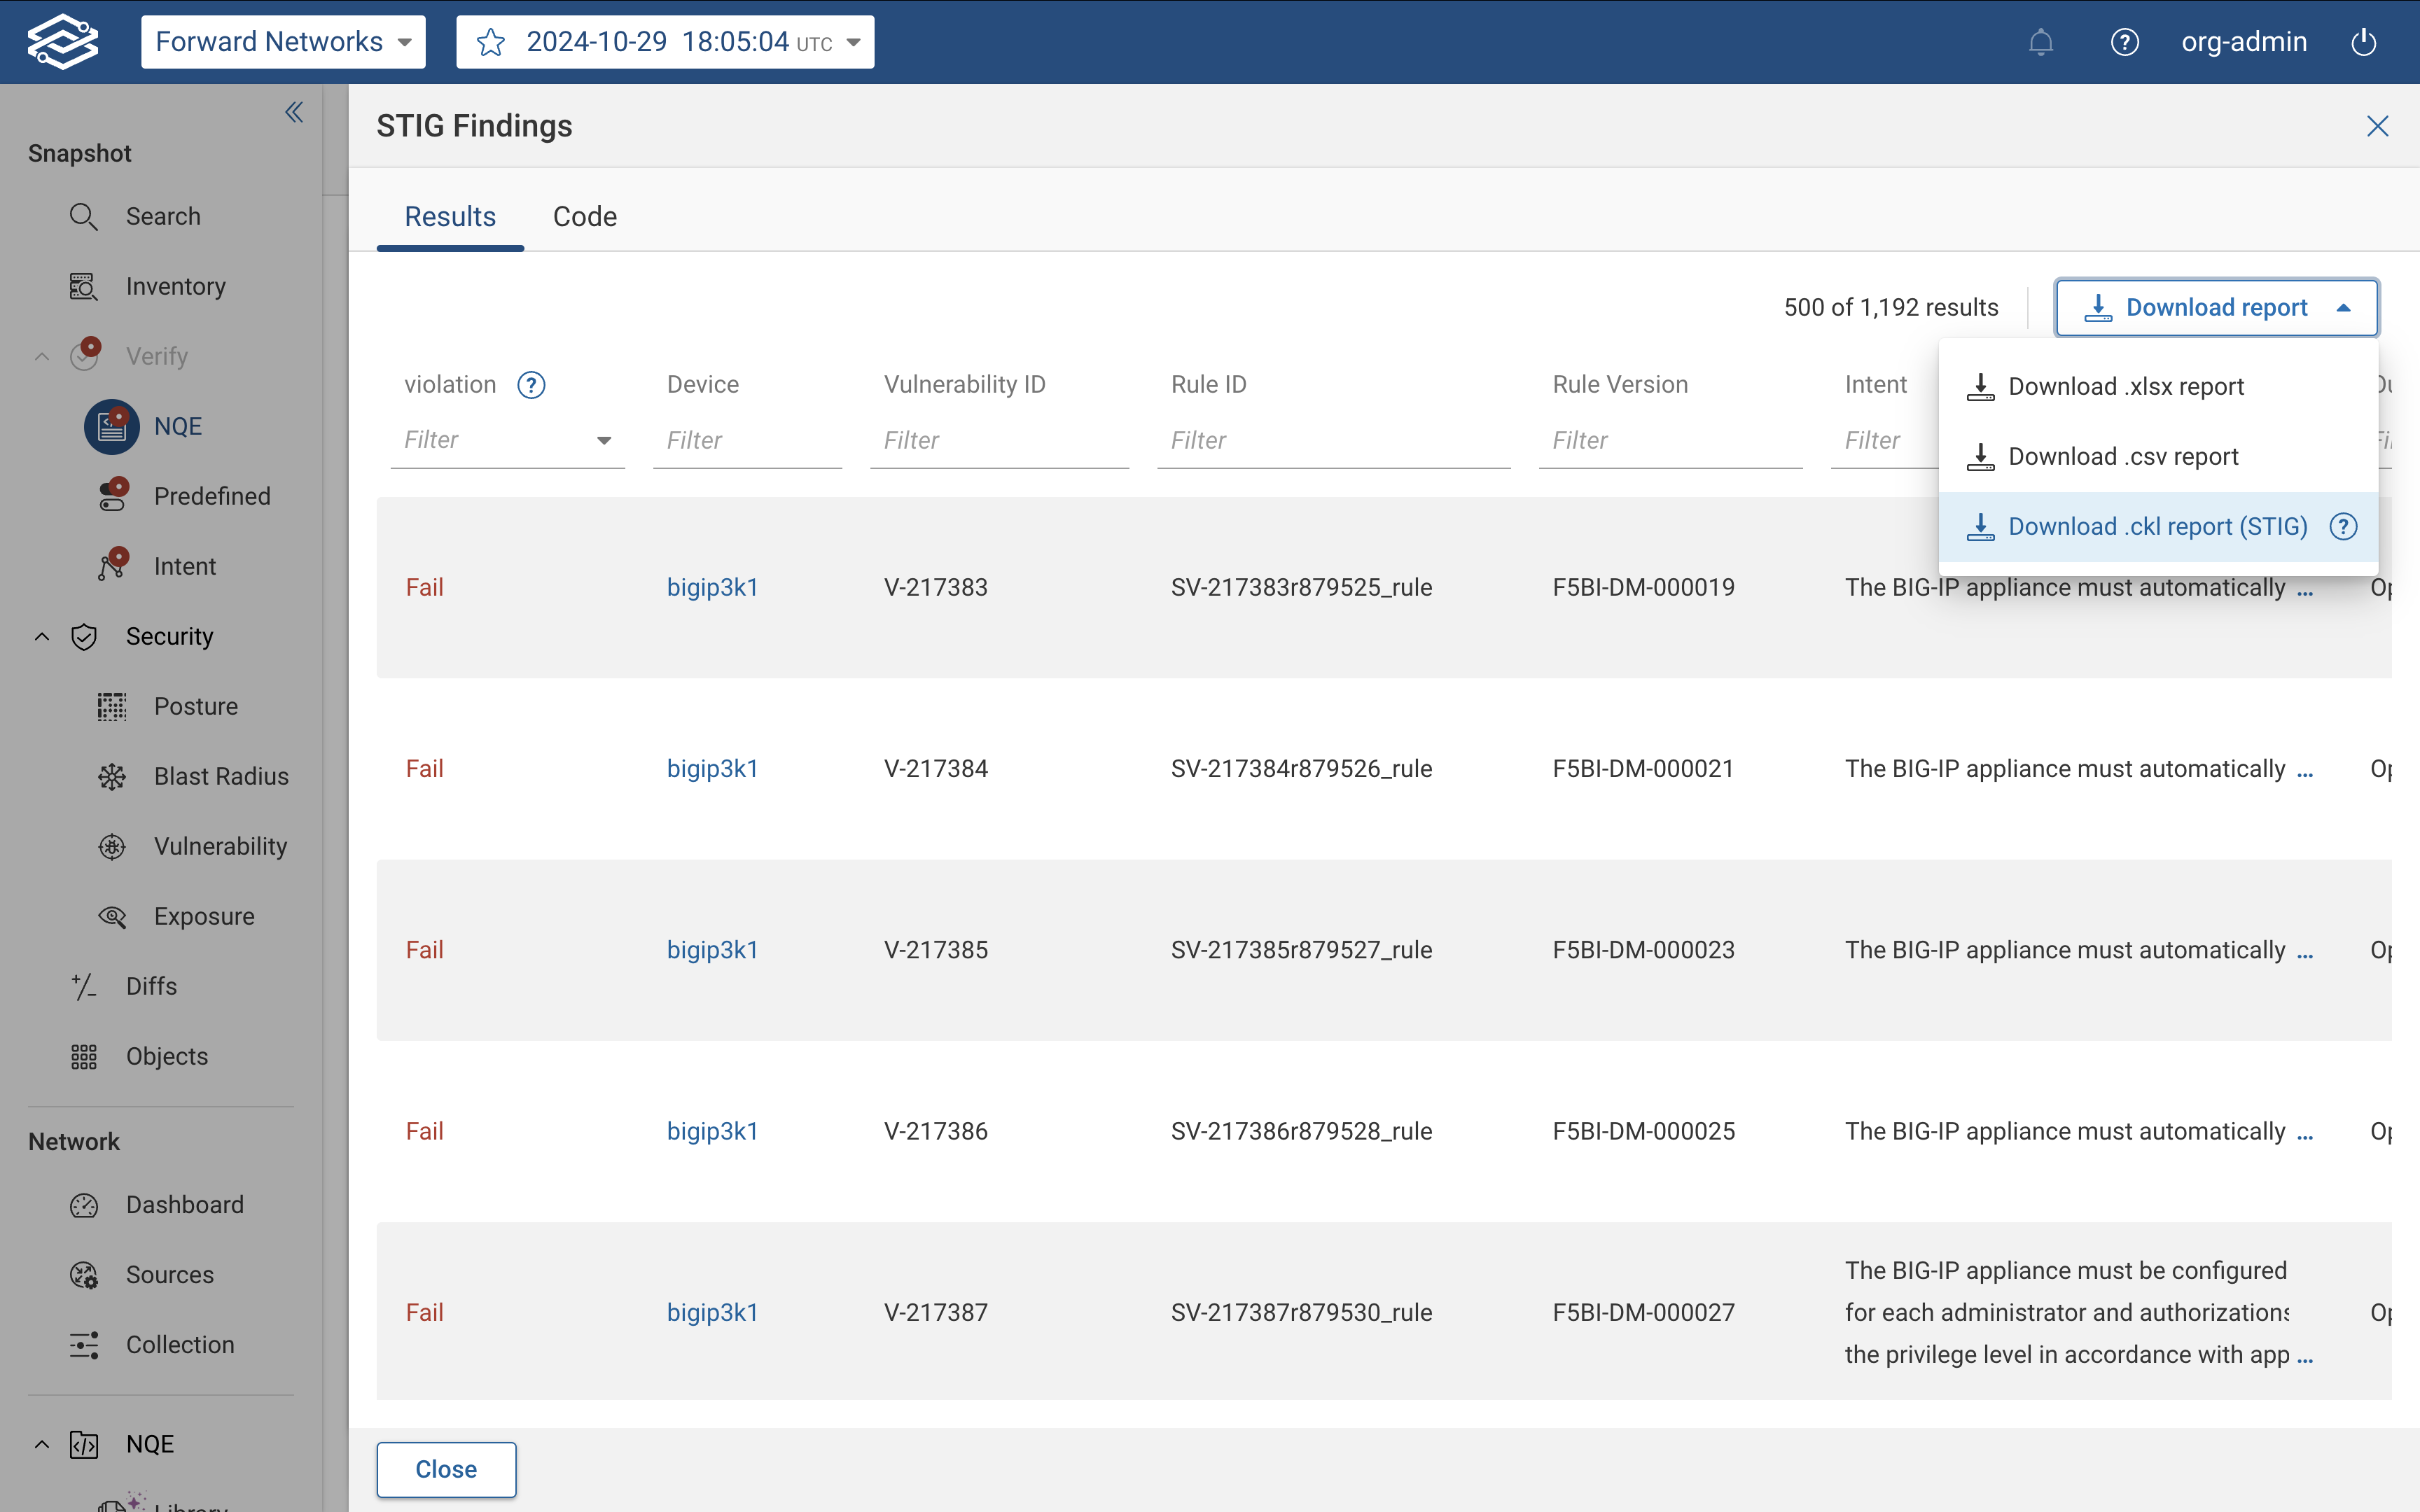This screenshot has width=2420, height=1512.
Task: Select cell F5BI-DM-000023
Action: click(x=1643, y=949)
